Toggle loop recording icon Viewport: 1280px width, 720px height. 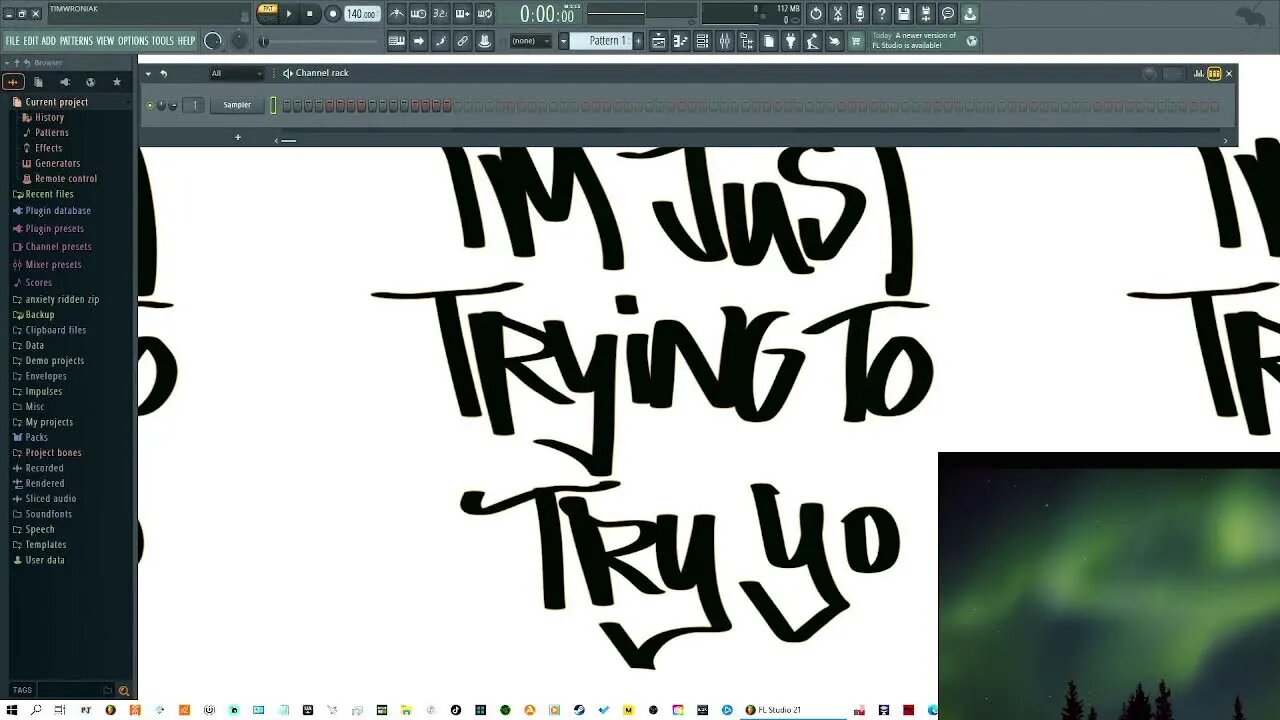coord(484,14)
